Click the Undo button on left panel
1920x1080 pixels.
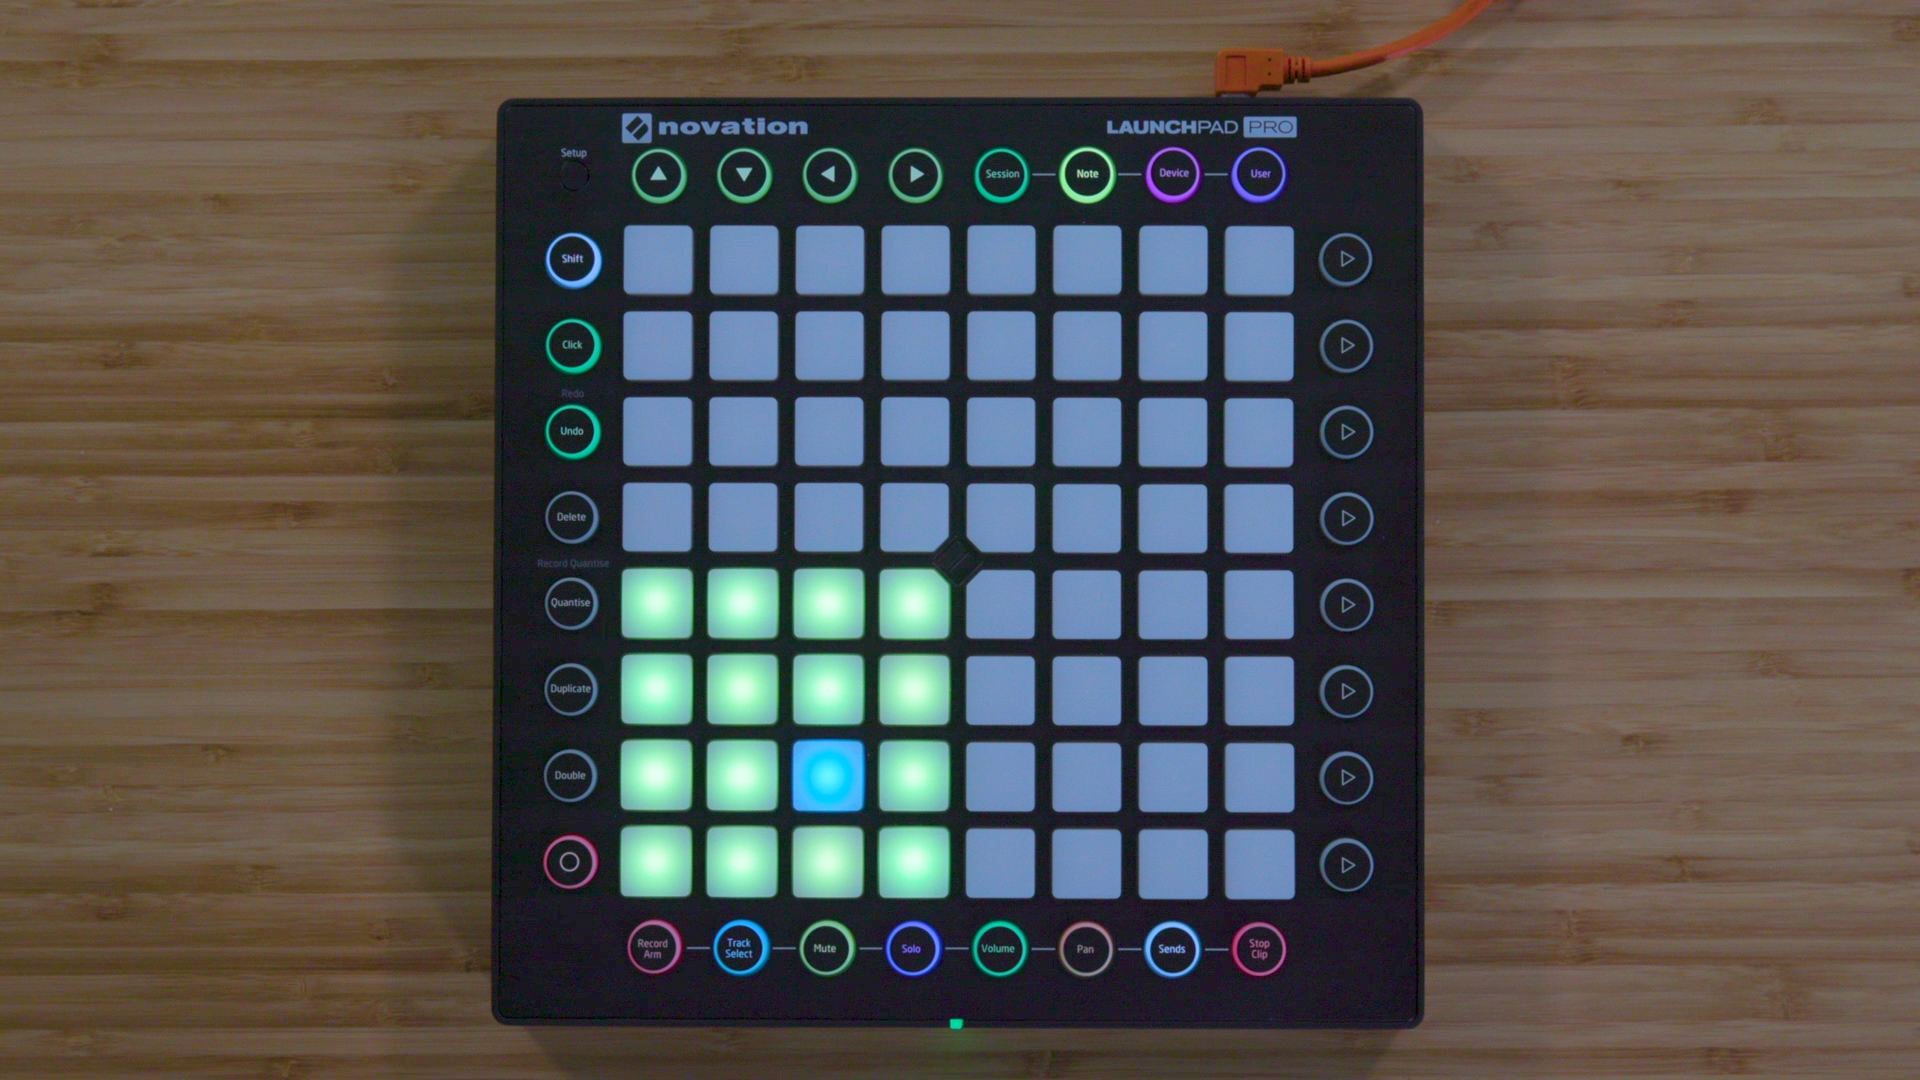[x=574, y=431]
